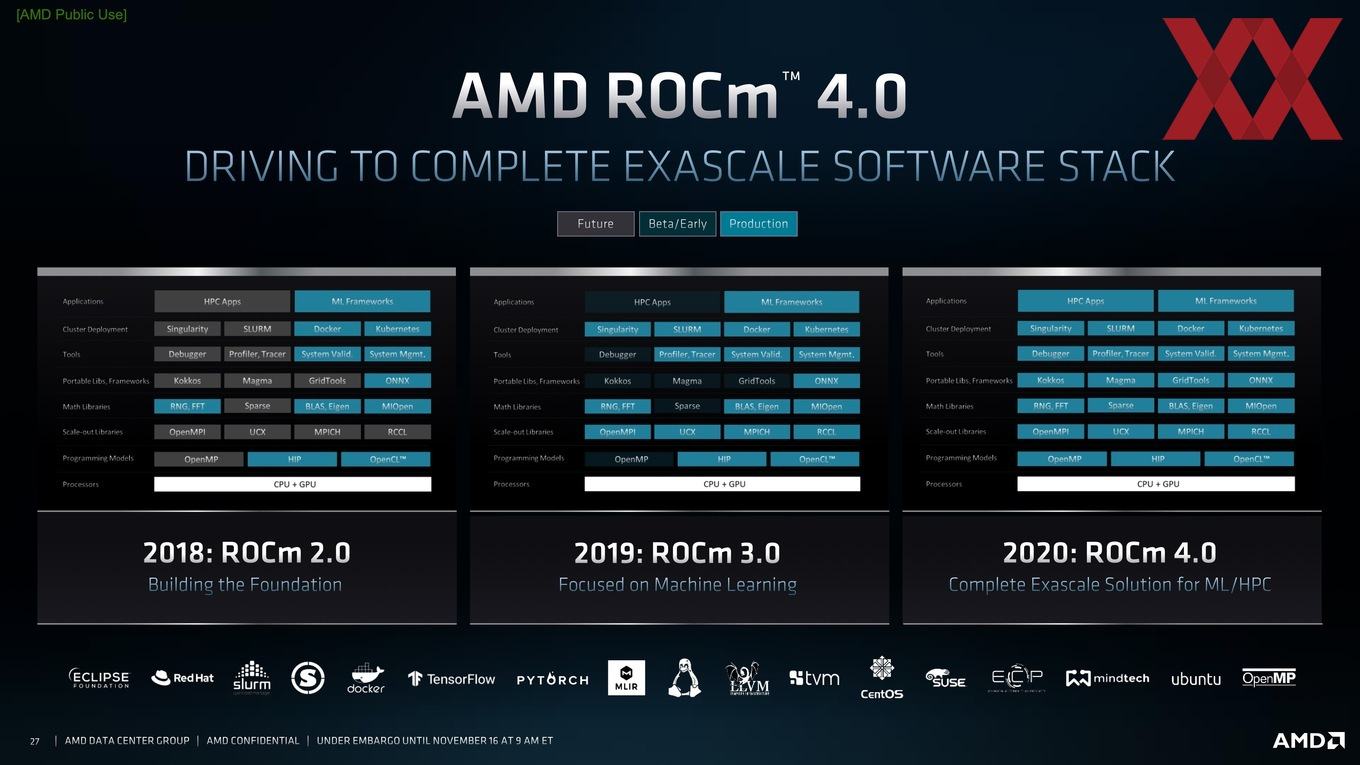This screenshot has height=765, width=1360.
Task: Click the Production legend key
Action: coord(759,224)
